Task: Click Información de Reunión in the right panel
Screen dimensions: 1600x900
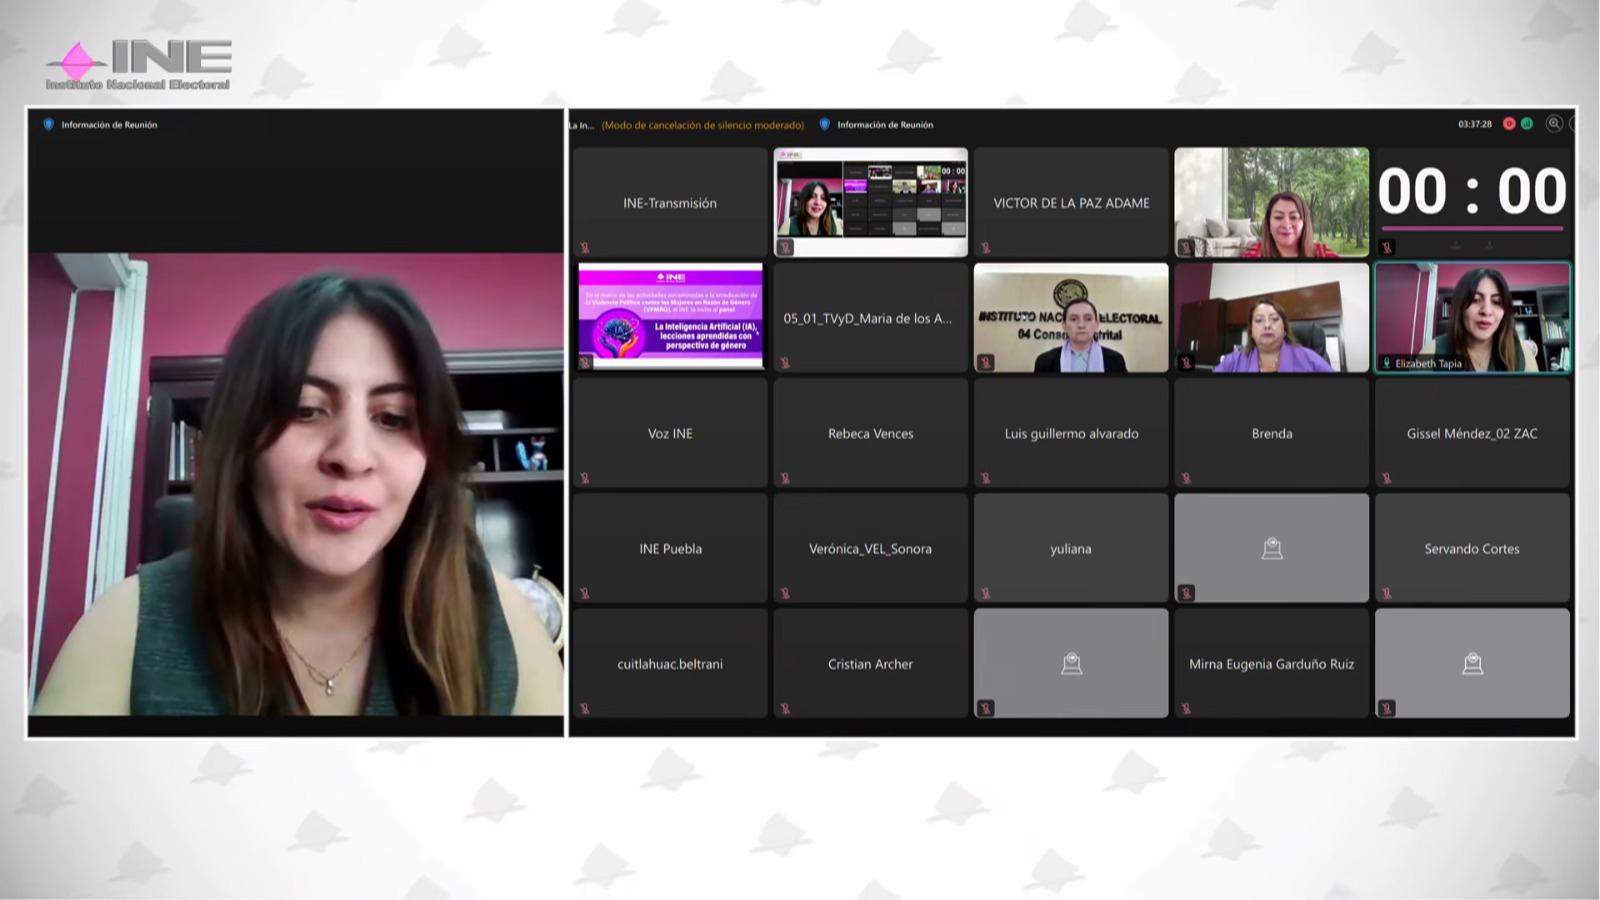Action: point(884,125)
